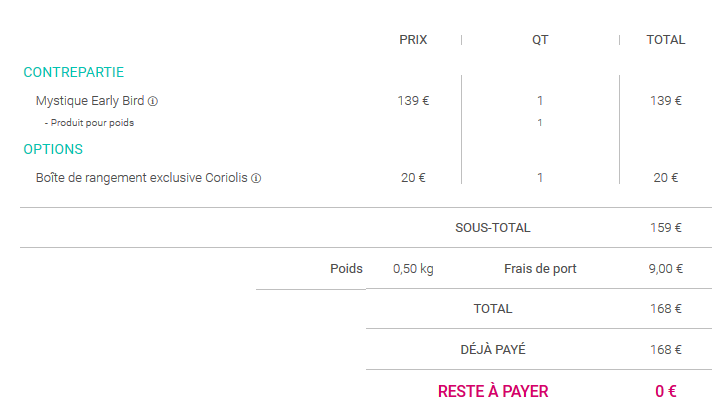Click info icon beside Boîte de rangement
728x414 pixels.
point(256,178)
